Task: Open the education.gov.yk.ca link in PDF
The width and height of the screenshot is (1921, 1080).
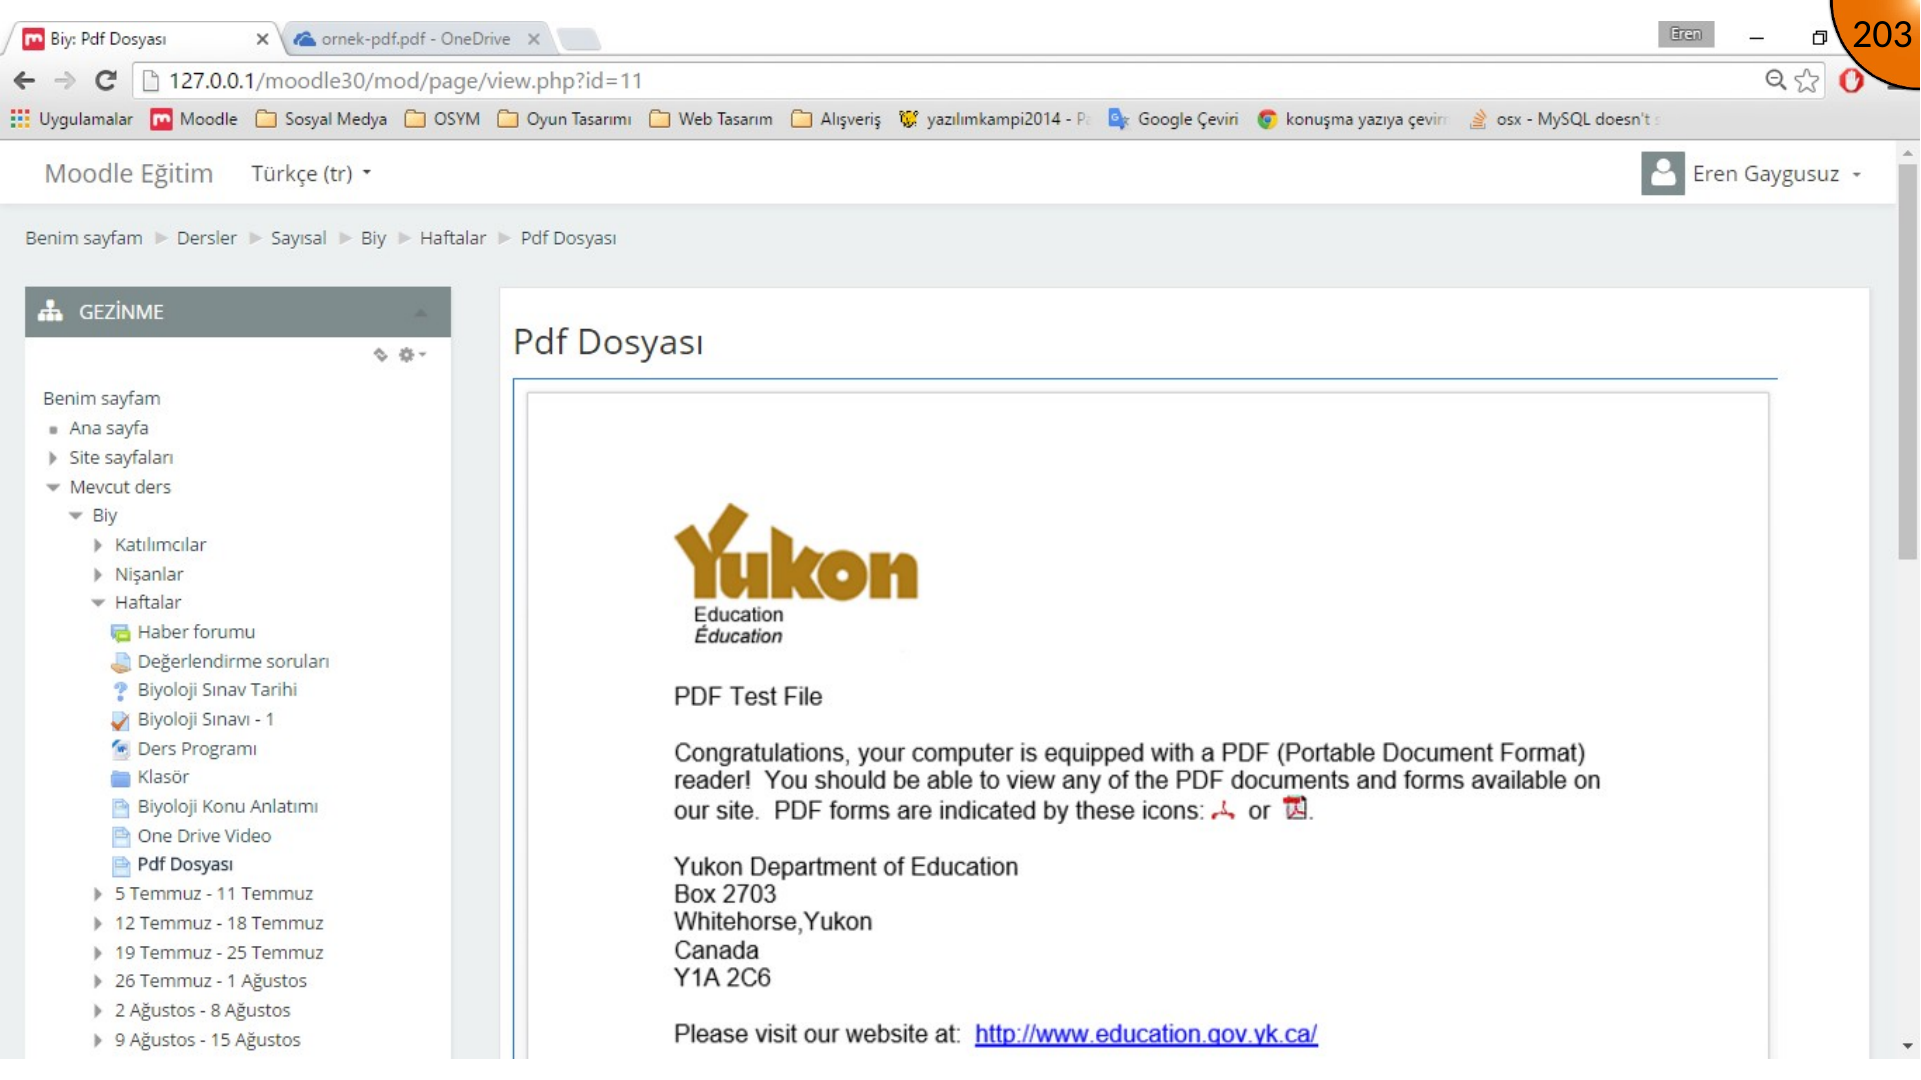Action: [x=1146, y=1034]
